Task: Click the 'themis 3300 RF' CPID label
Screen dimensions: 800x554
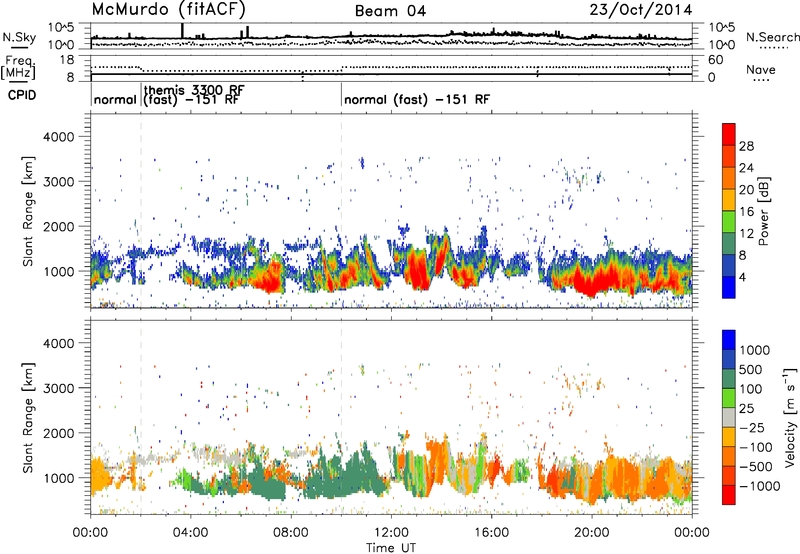Action: (x=194, y=90)
